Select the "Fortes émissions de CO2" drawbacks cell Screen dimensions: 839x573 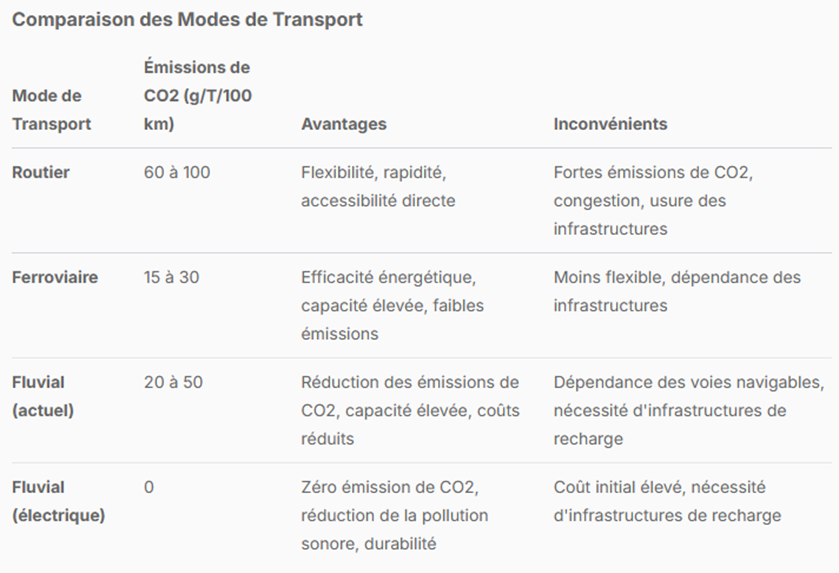[x=652, y=200]
